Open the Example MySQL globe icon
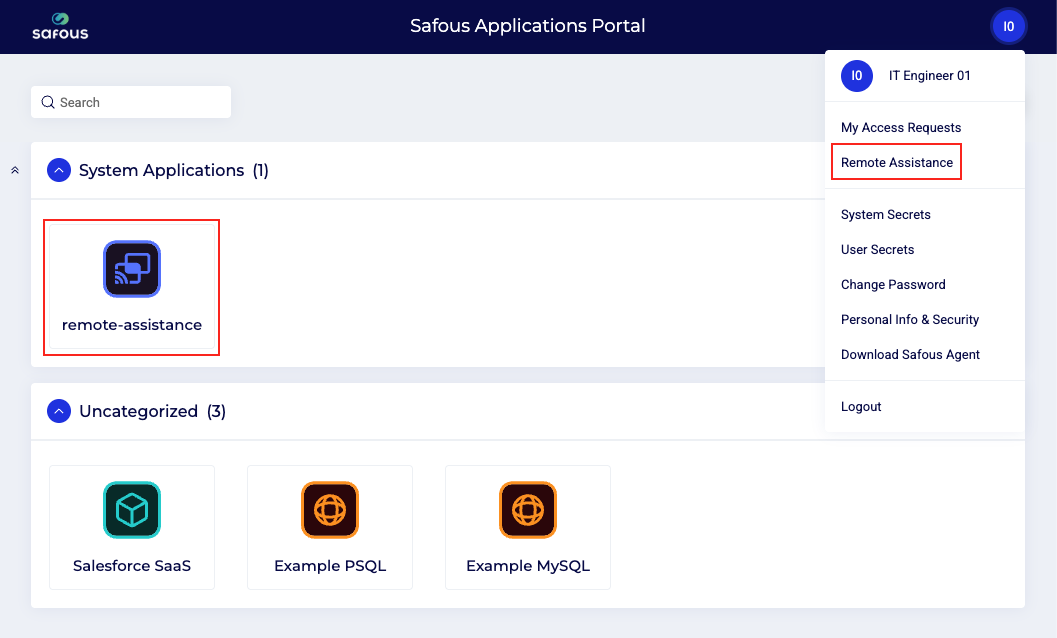Image resolution: width=1057 pixels, height=638 pixels. point(528,510)
